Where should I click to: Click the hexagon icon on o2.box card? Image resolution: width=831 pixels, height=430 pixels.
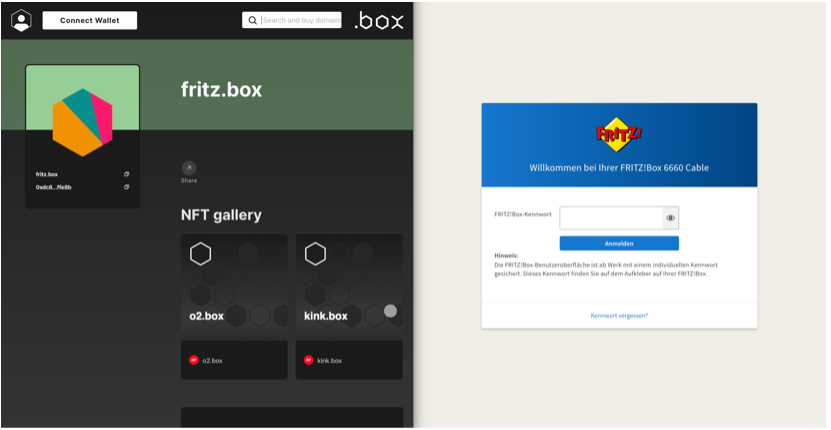point(200,254)
